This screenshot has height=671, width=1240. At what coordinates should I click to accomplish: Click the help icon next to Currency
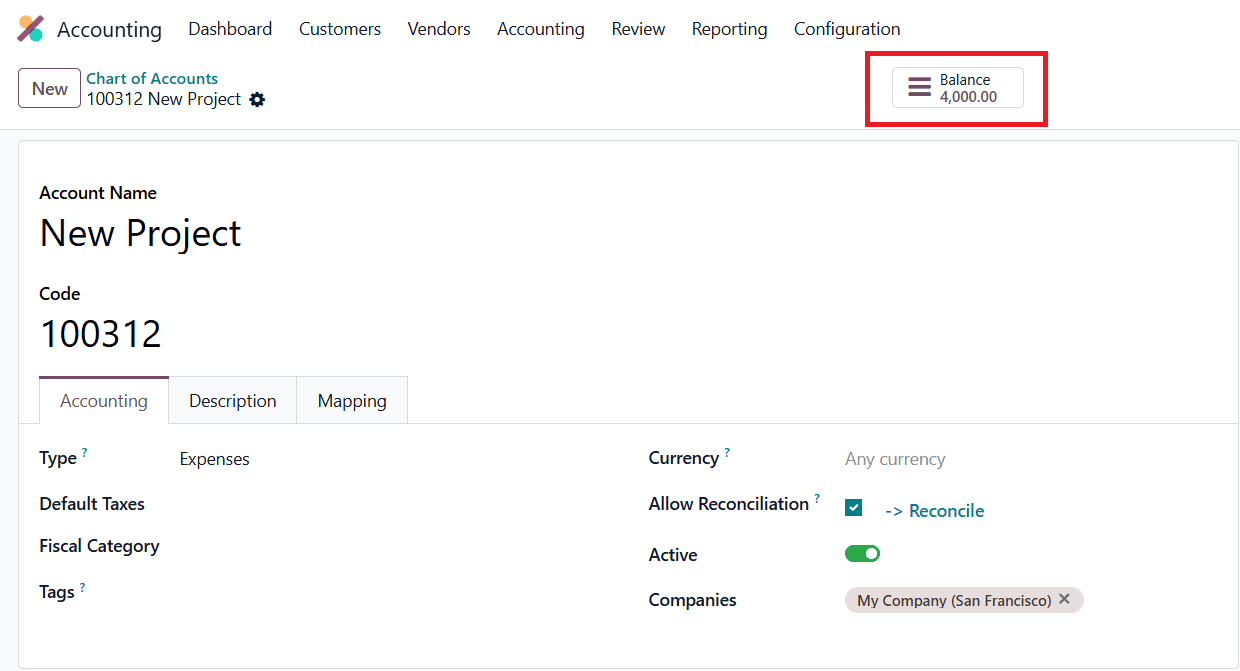coord(727,451)
